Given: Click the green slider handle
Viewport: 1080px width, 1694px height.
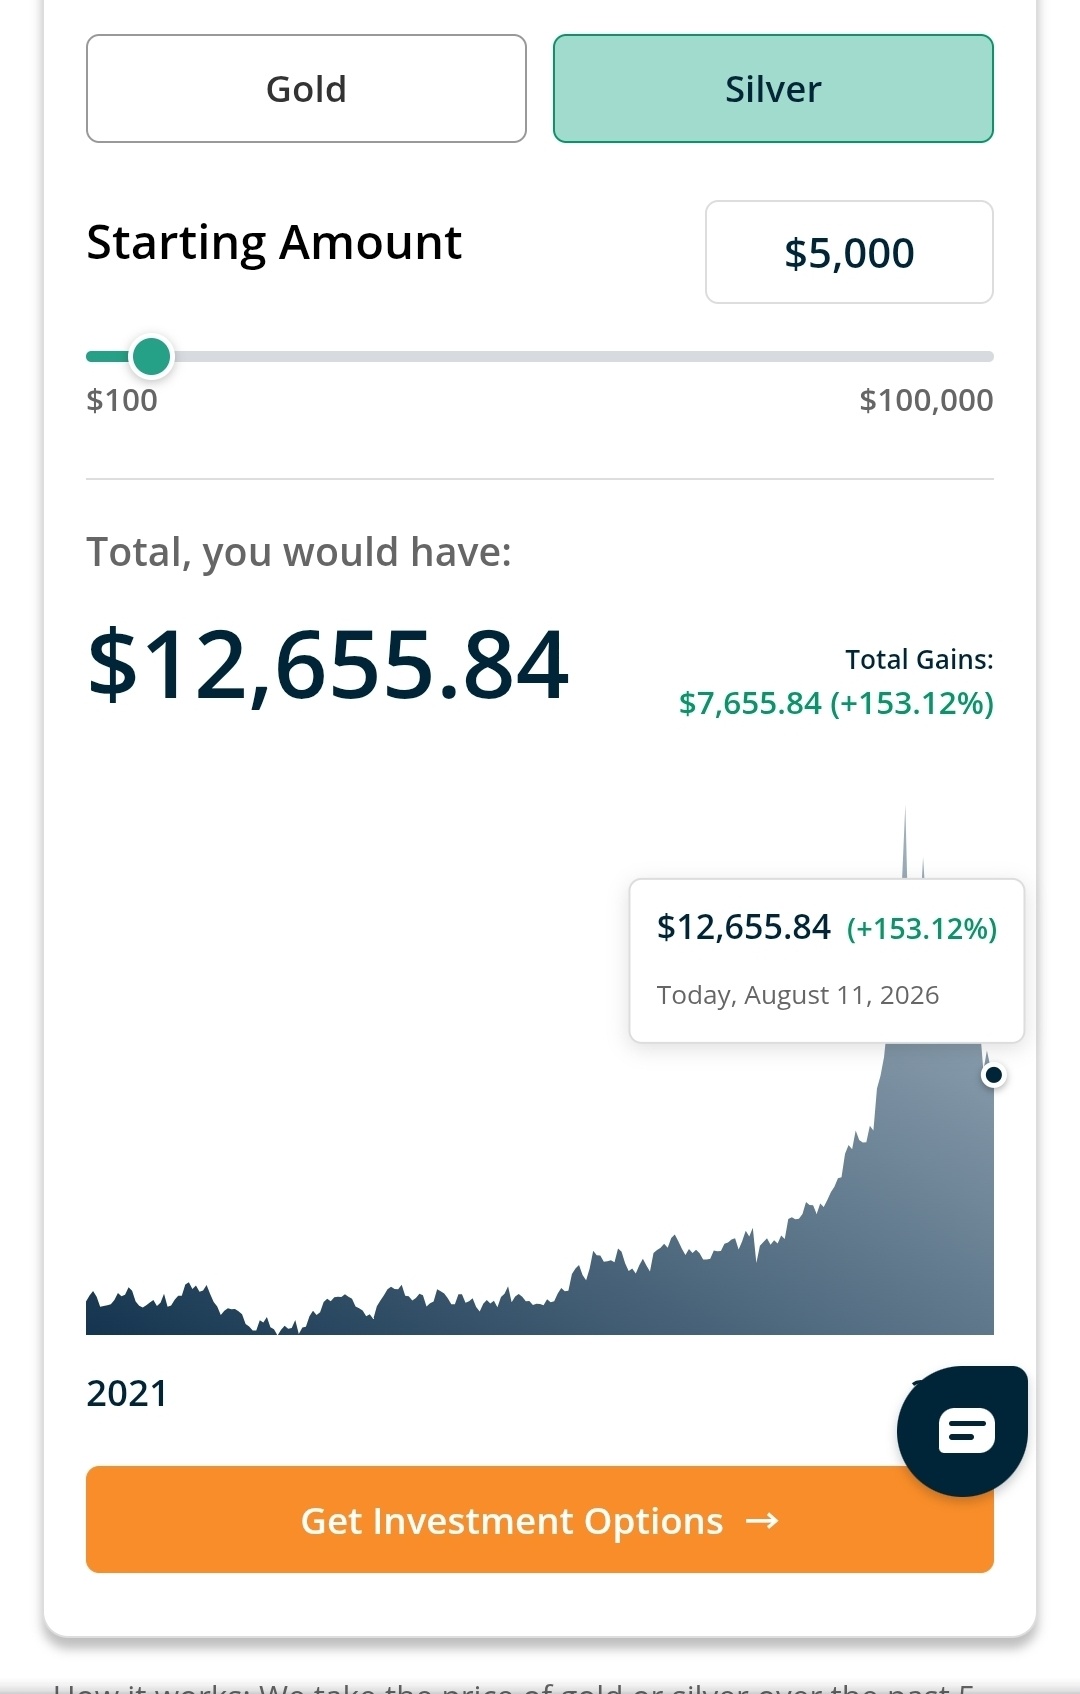Looking at the screenshot, I should (x=152, y=356).
